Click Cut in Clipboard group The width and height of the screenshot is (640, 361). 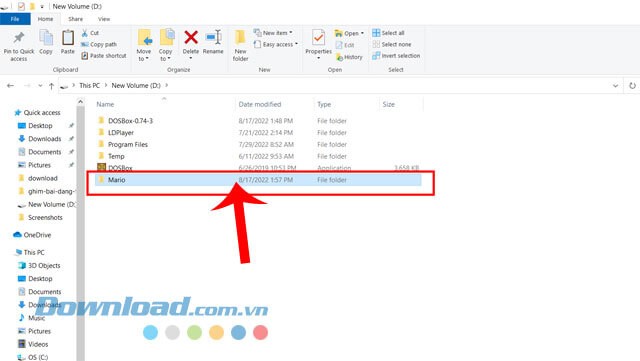[x=90, y=33]
